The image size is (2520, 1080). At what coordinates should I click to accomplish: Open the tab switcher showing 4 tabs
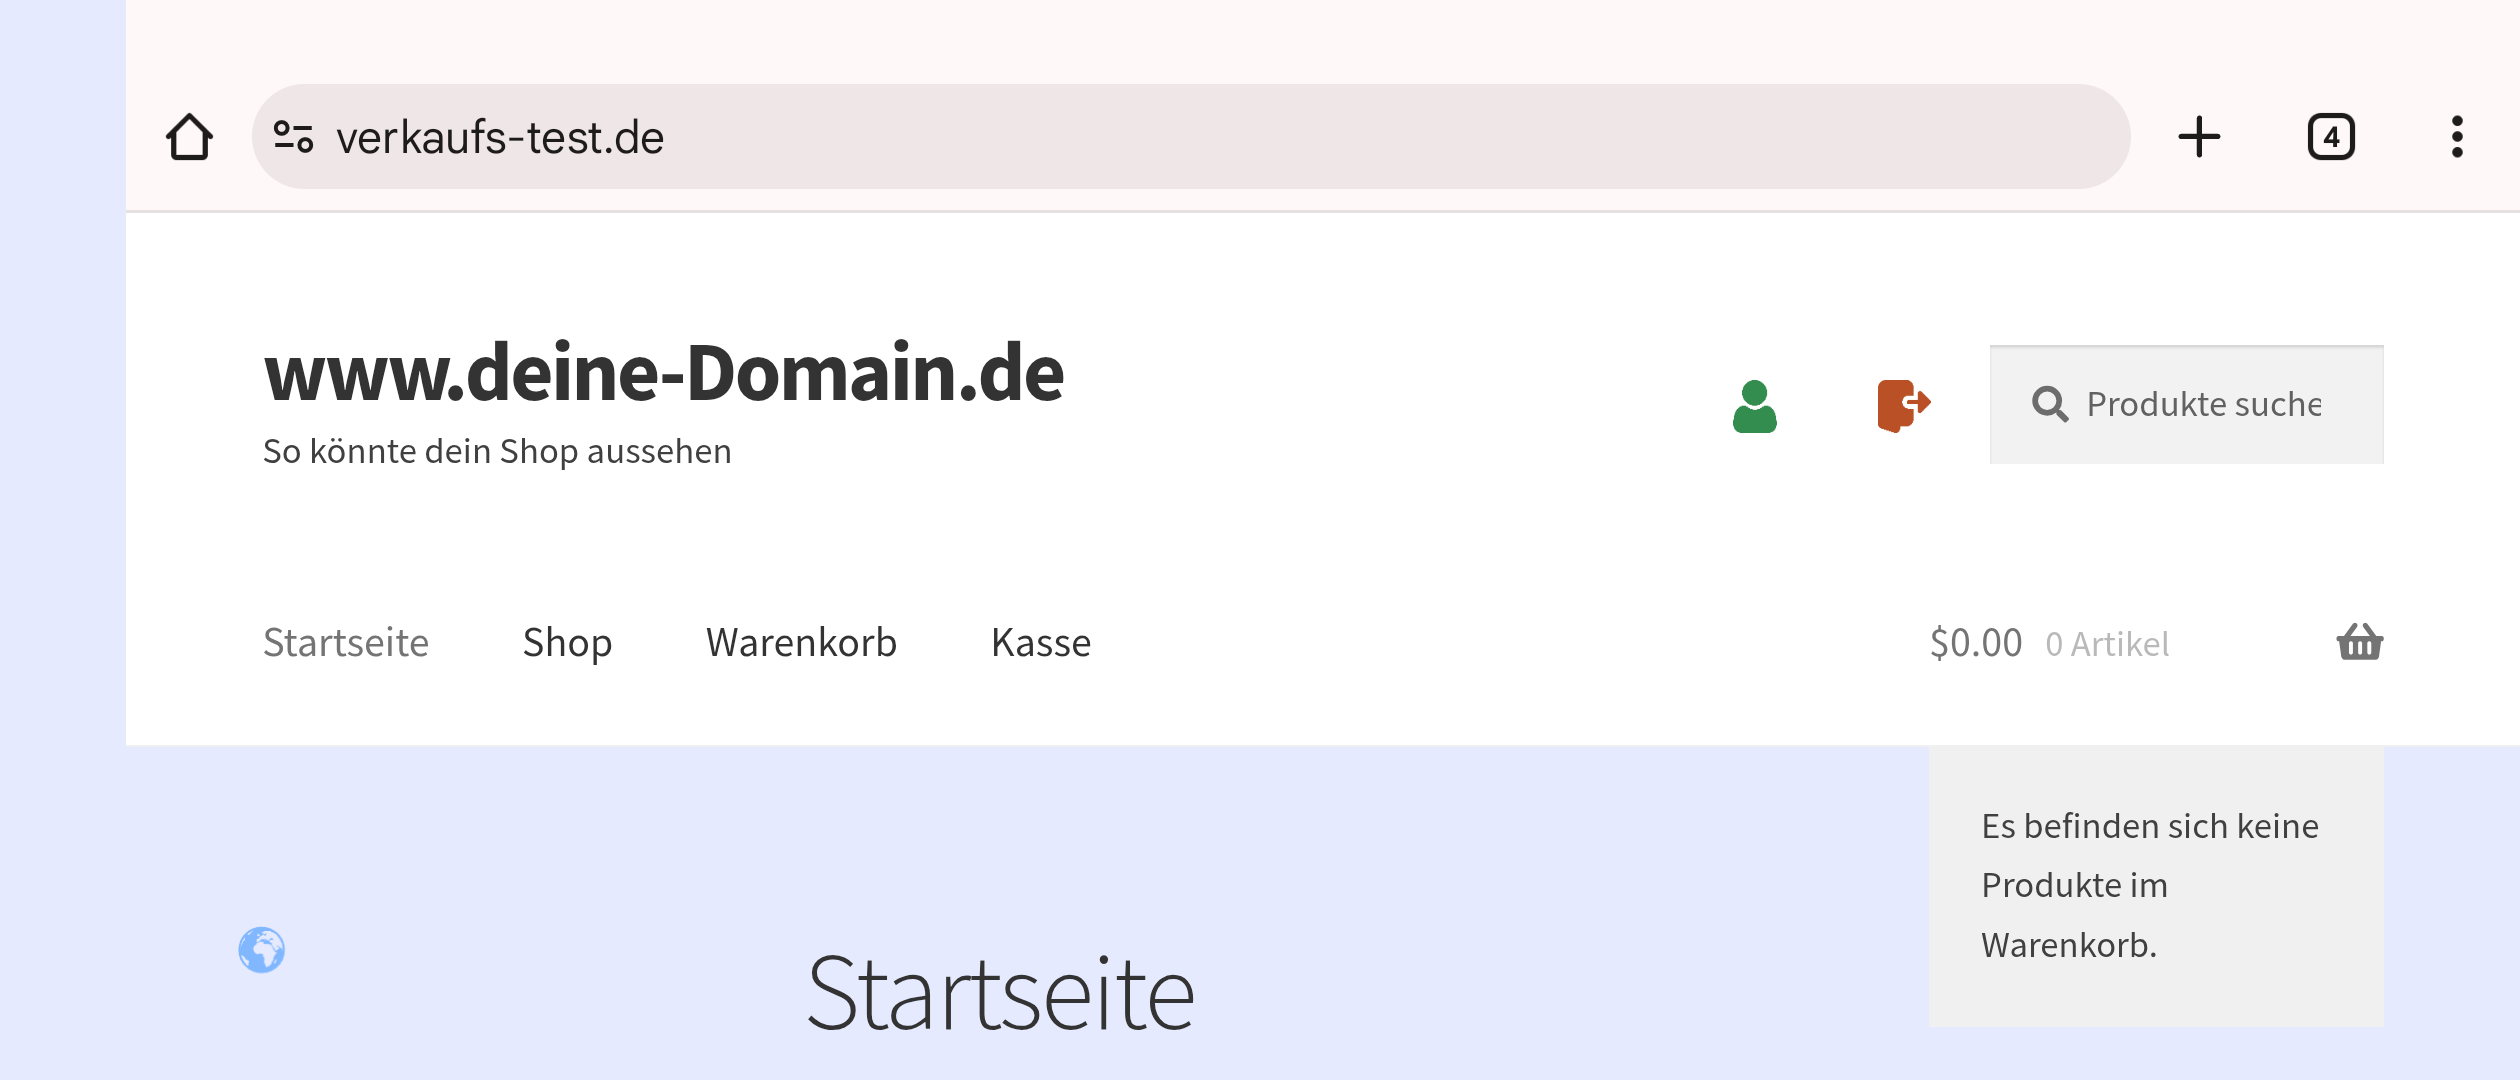point(2331,137)
